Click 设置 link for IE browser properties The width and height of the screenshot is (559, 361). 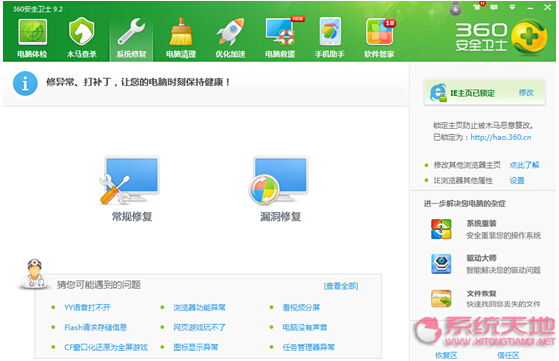pos(517,181)
